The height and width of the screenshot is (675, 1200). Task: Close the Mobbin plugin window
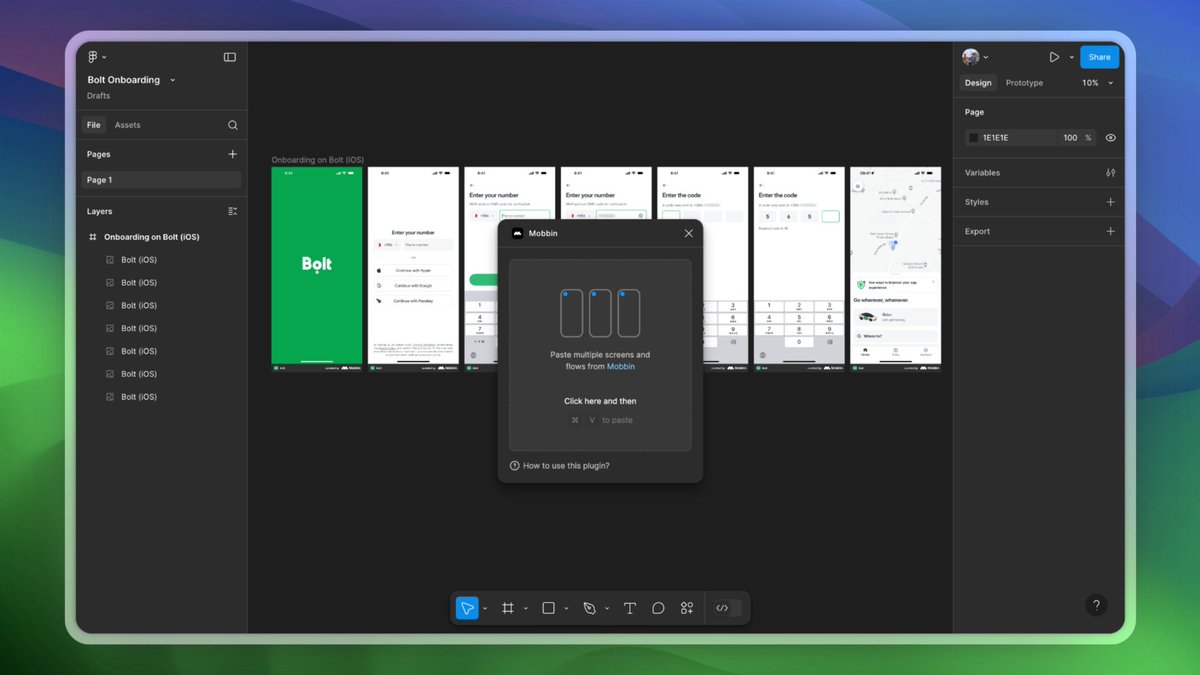pyautogui.click(x=688, y=233)
